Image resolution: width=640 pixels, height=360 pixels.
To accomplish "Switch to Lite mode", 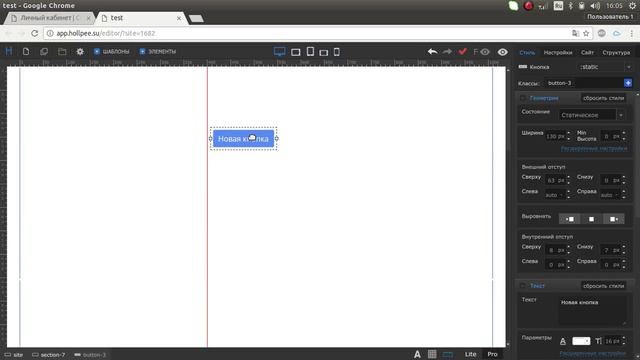I will point(471,354).
